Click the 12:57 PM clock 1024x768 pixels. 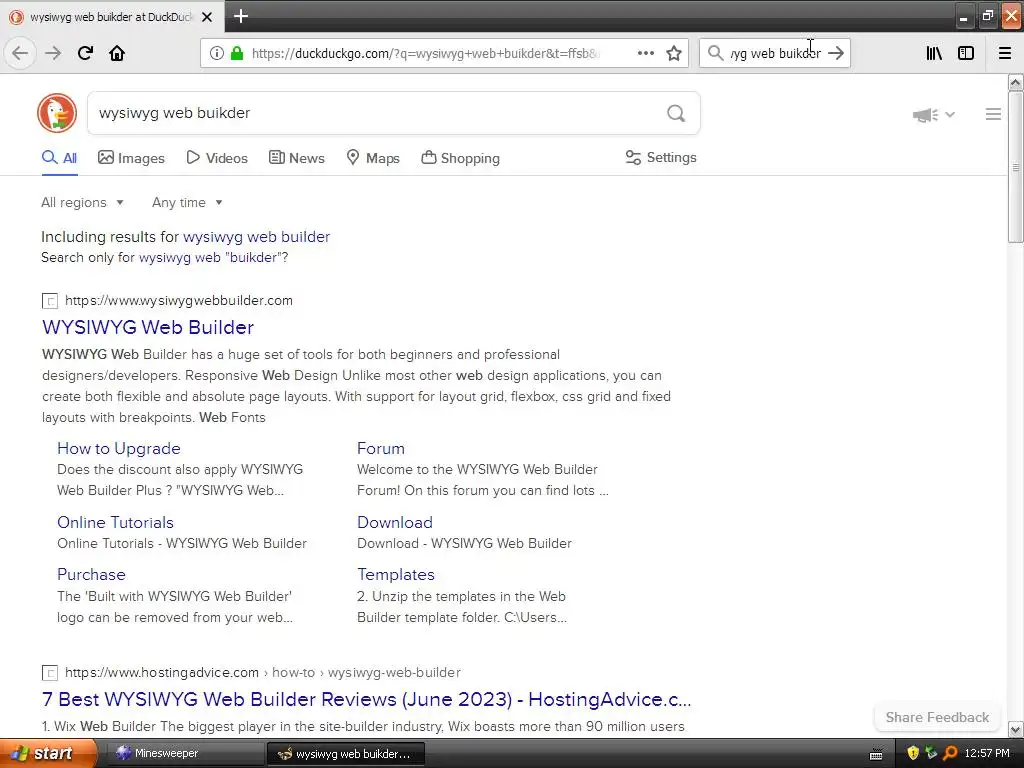987,753
